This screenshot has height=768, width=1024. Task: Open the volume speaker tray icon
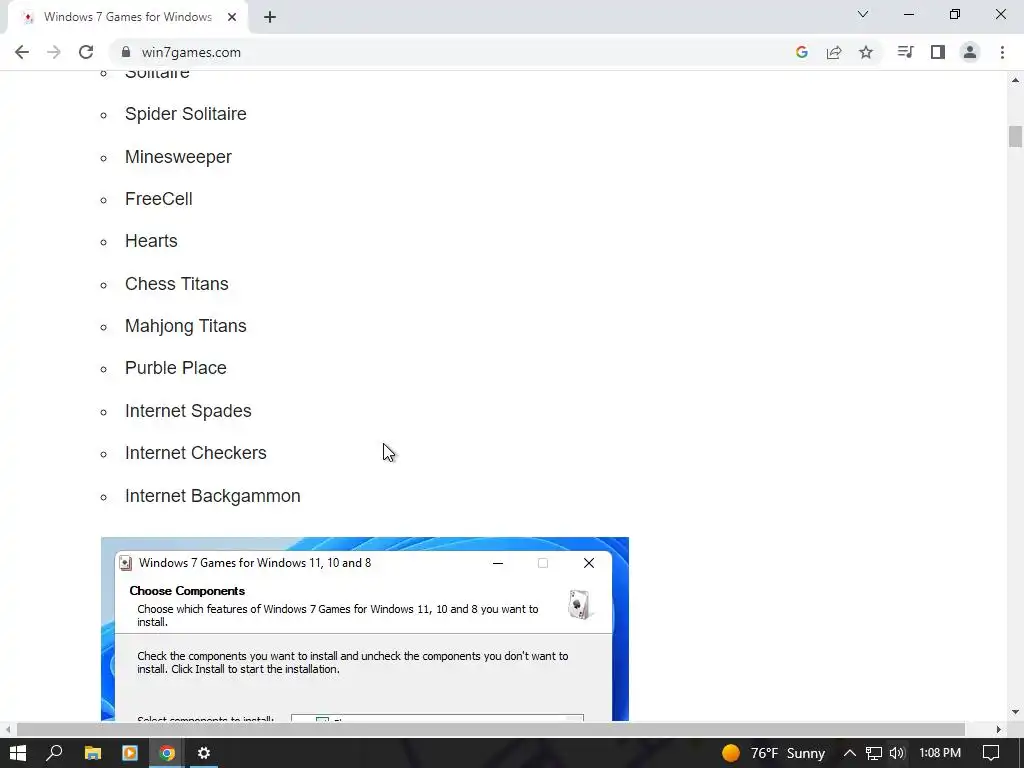coord(897,753)
